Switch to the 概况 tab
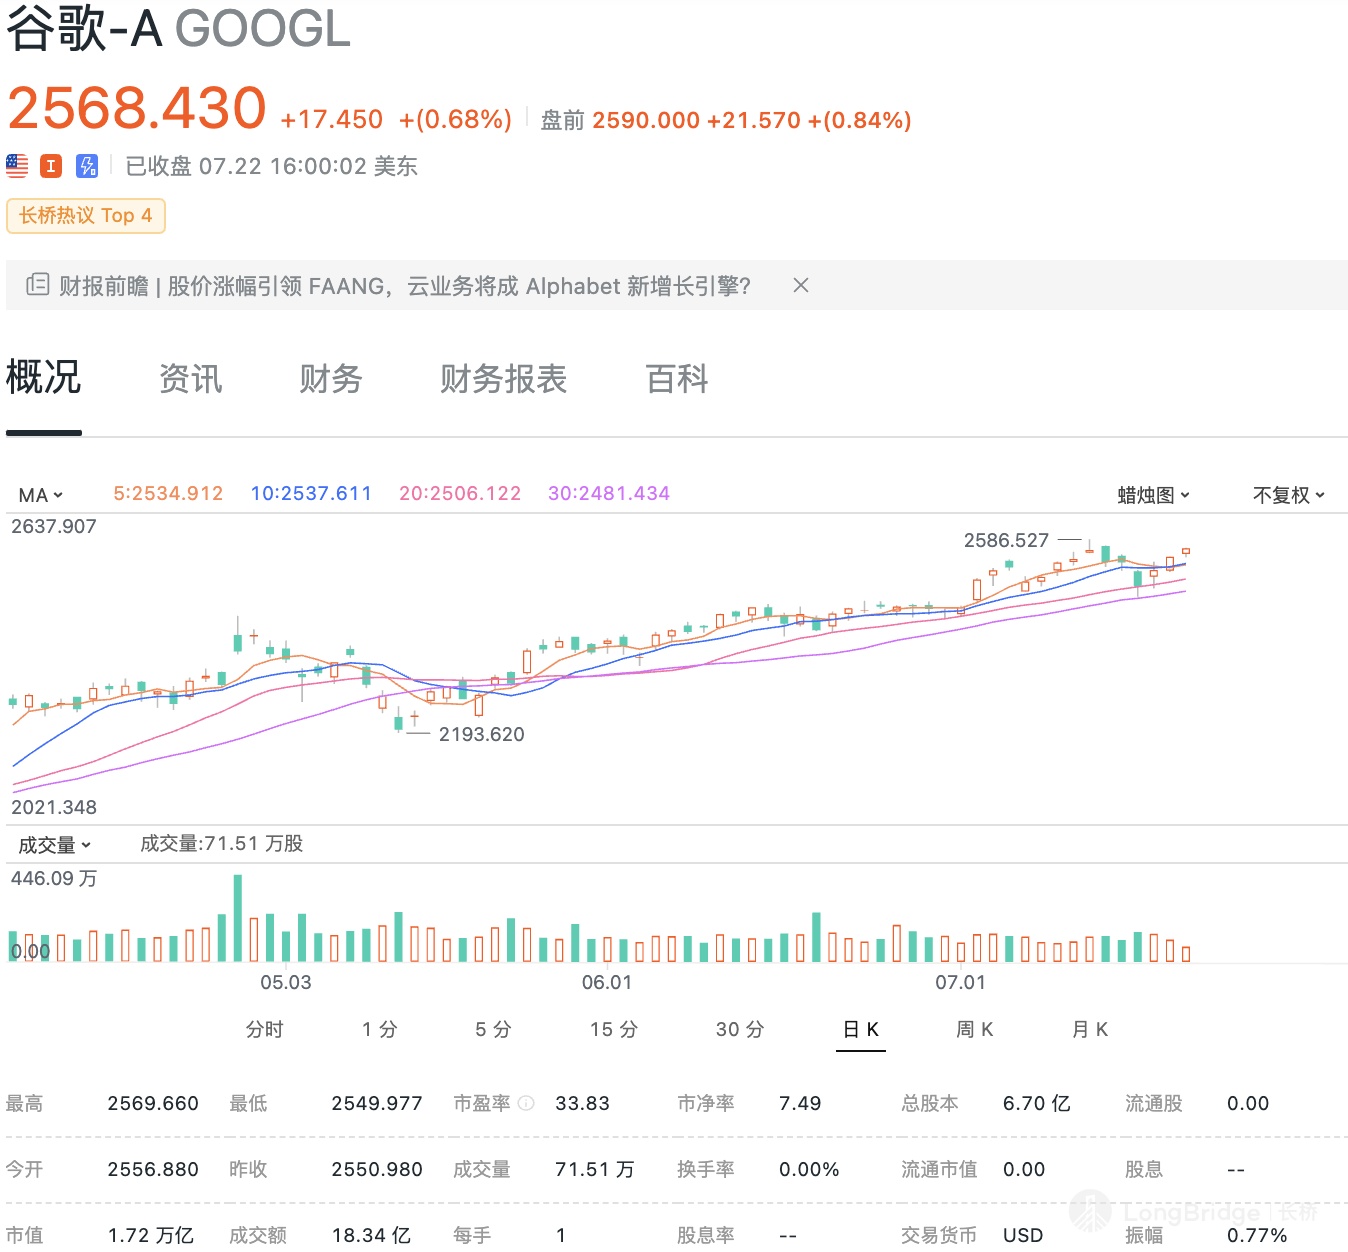The height and width of the screenshot is (1252, 1348). point(43,378)
